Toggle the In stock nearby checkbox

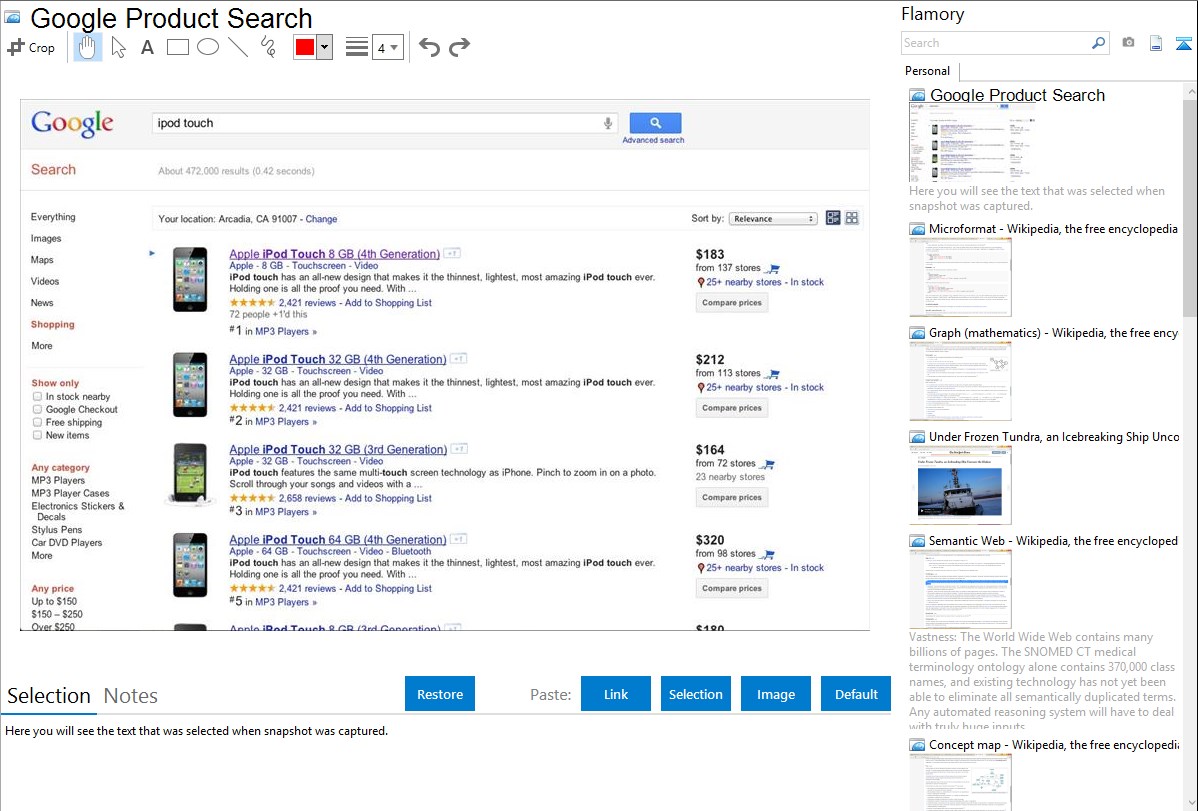(37, 397)
